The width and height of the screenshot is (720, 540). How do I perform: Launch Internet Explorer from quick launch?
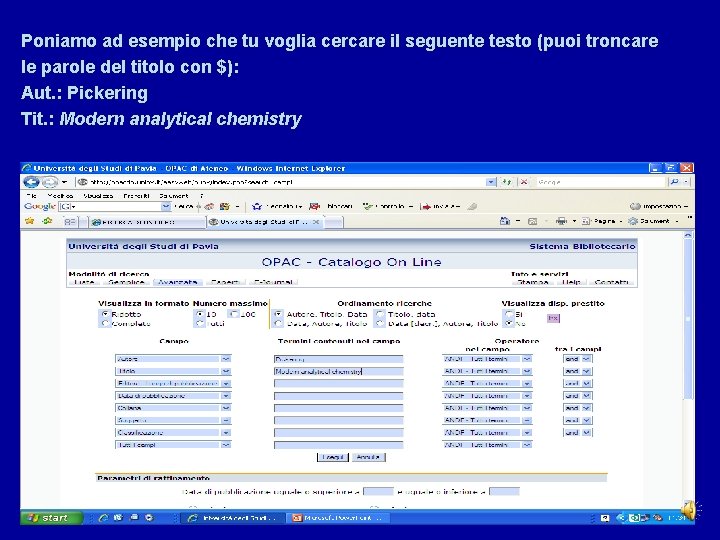(x=103, y=518)
